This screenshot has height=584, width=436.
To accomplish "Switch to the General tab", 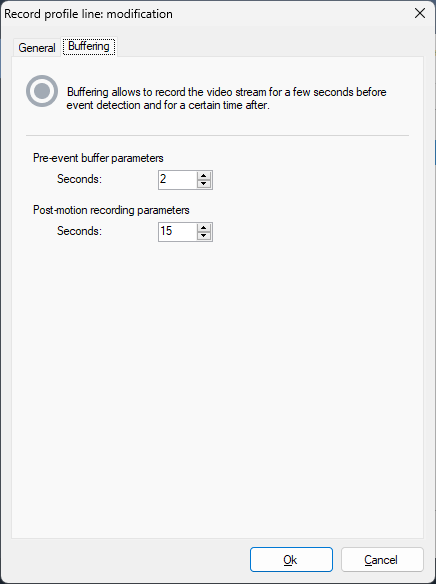I will [37, 48].
